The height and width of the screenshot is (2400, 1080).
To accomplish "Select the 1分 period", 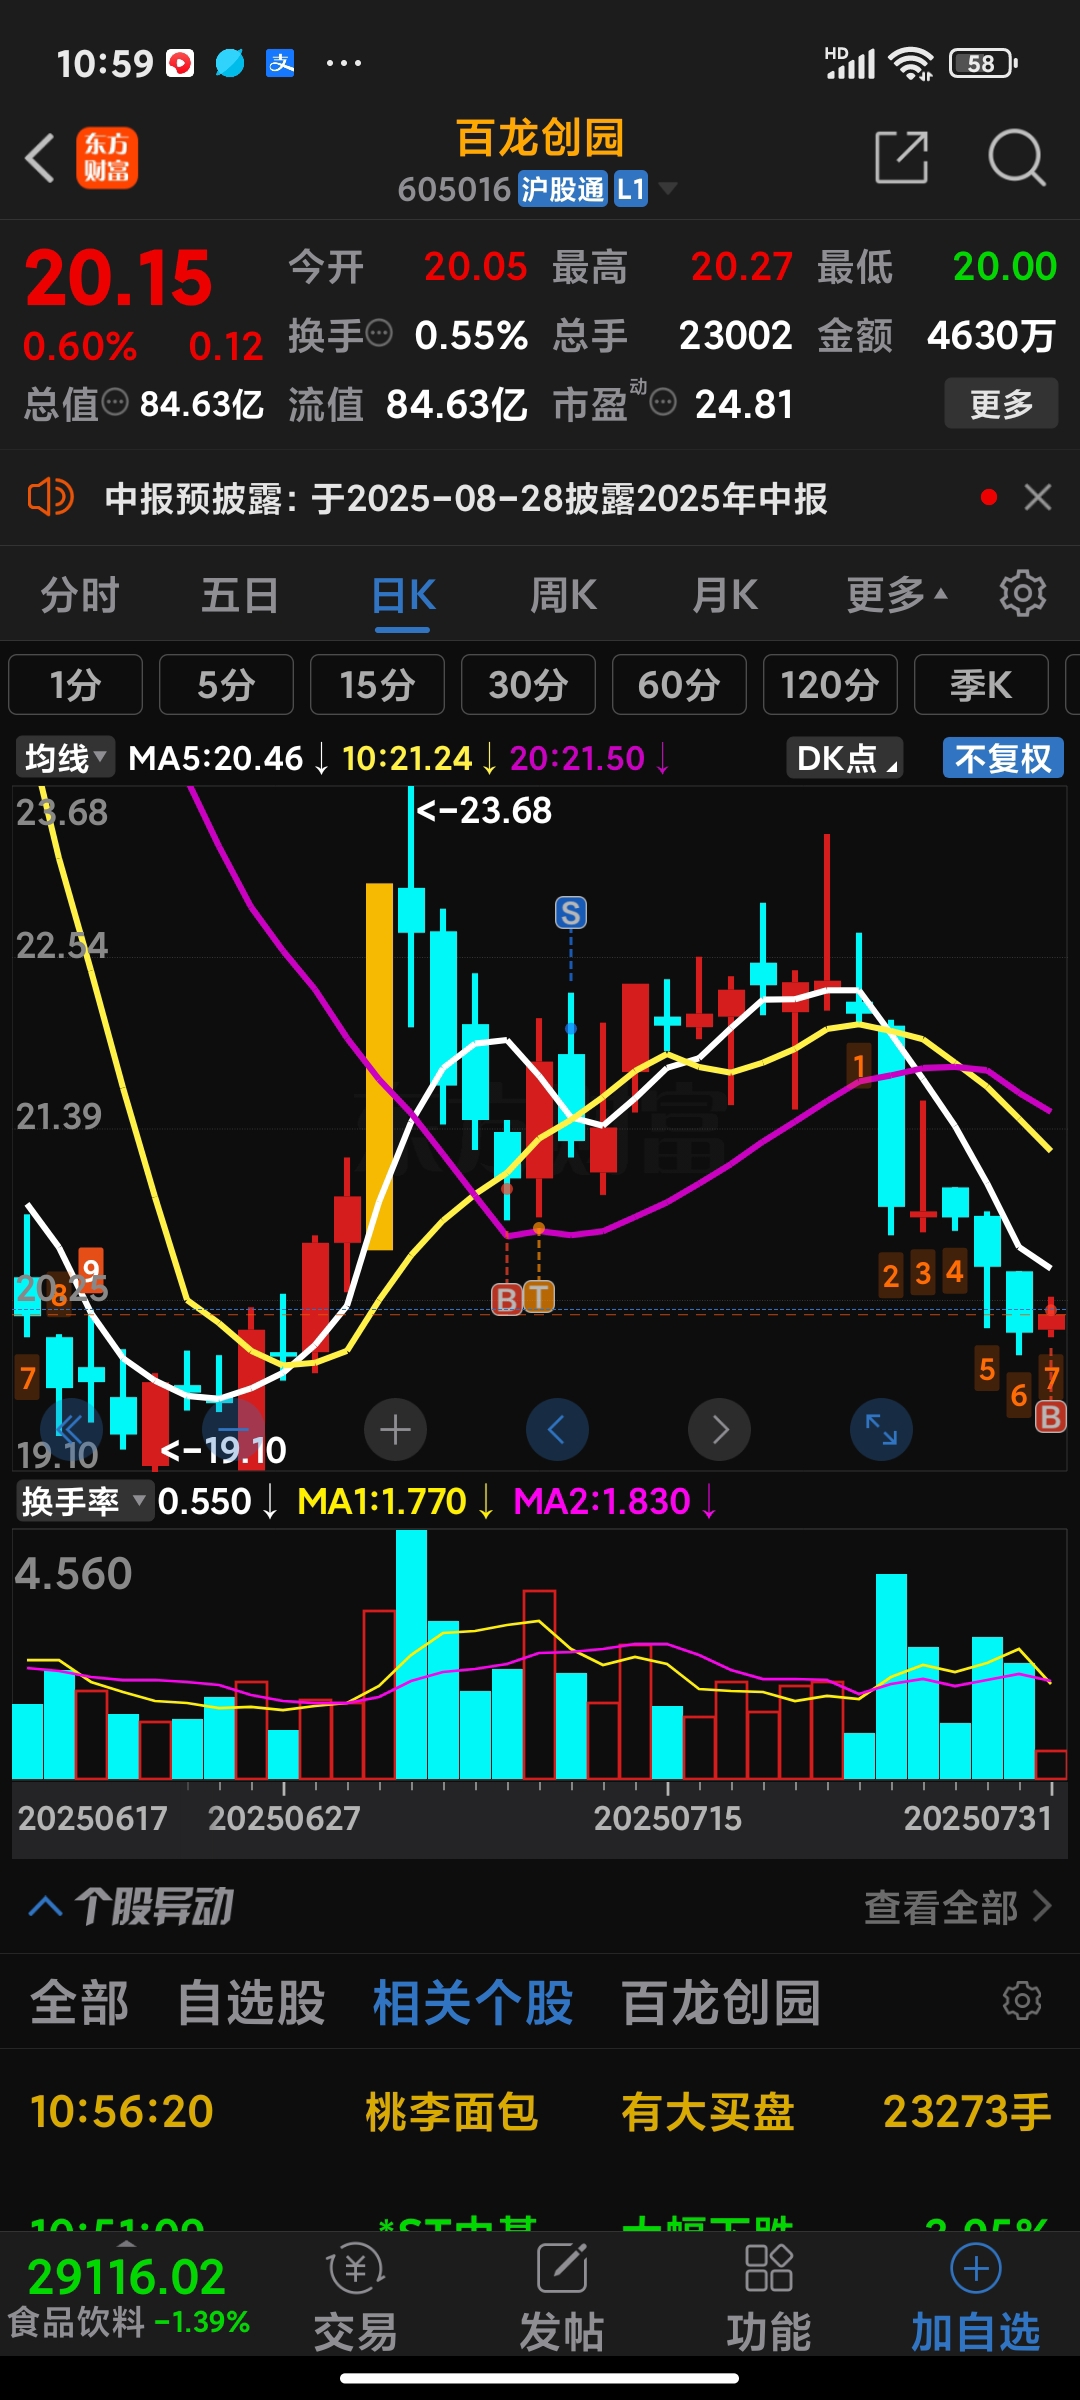I will click(76, 685).
